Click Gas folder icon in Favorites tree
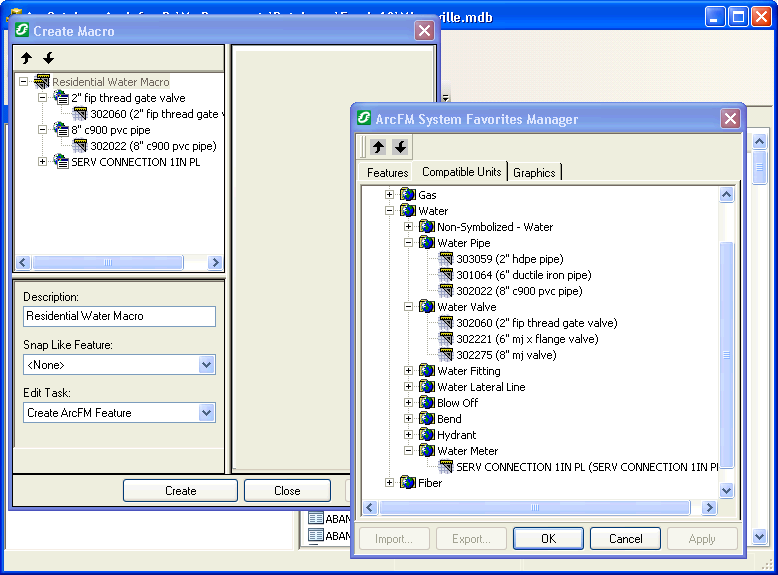778x575 pixels. coord(408,194)
